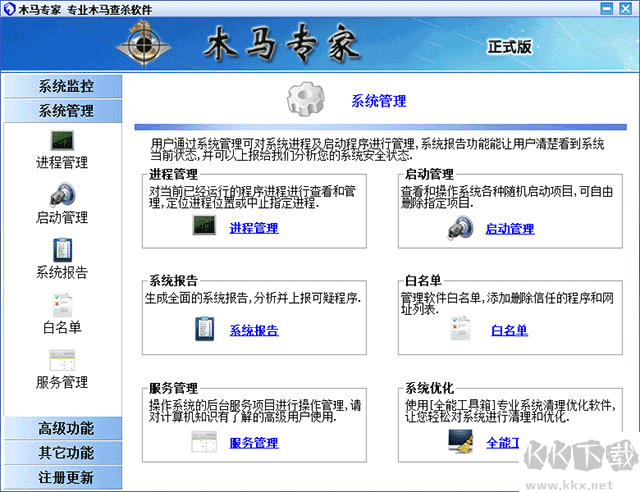Expand the 高级功能 sidebar section

[63, 428]
